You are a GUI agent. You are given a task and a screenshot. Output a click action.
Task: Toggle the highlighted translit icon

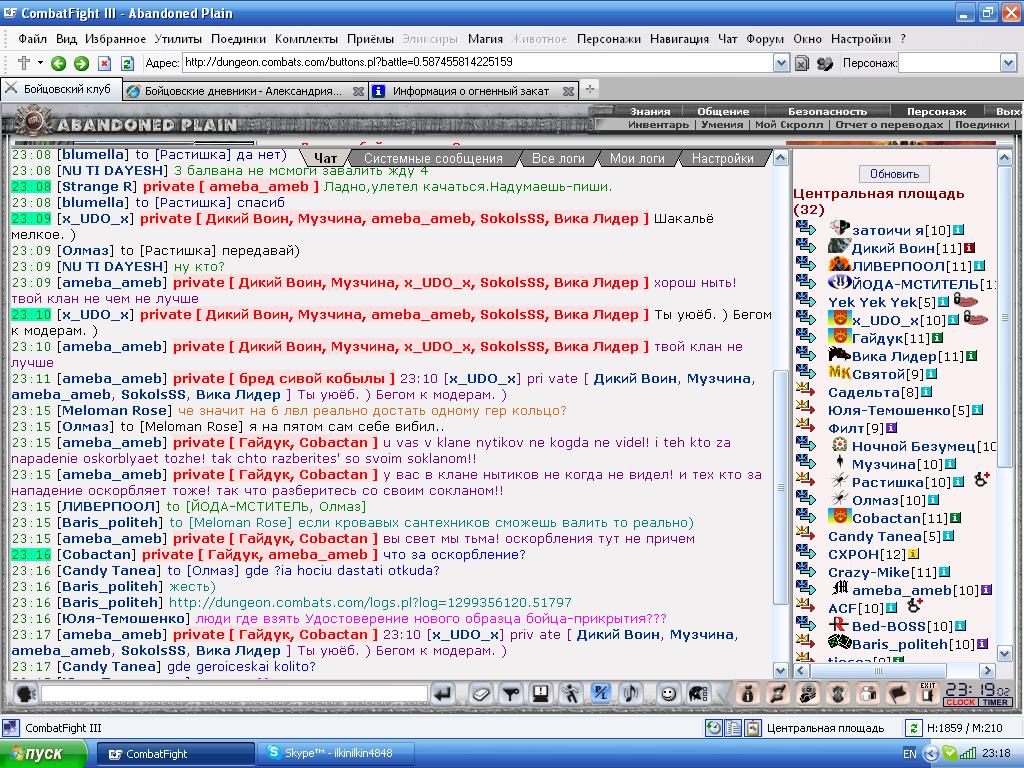pyautogui.click(x=601, y=694)
